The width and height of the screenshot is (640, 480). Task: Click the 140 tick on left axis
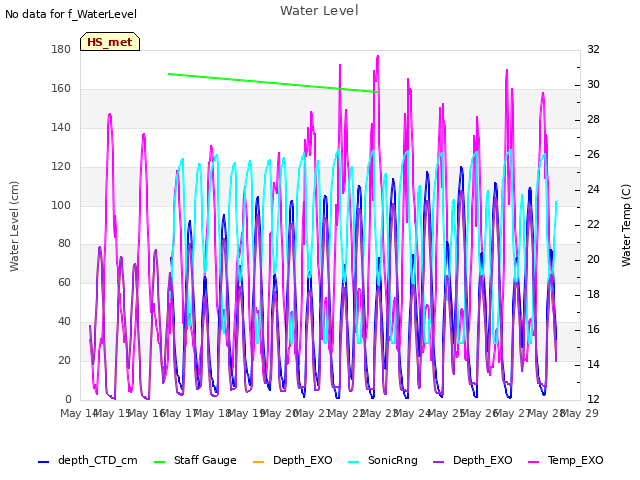tap(61, 127)
